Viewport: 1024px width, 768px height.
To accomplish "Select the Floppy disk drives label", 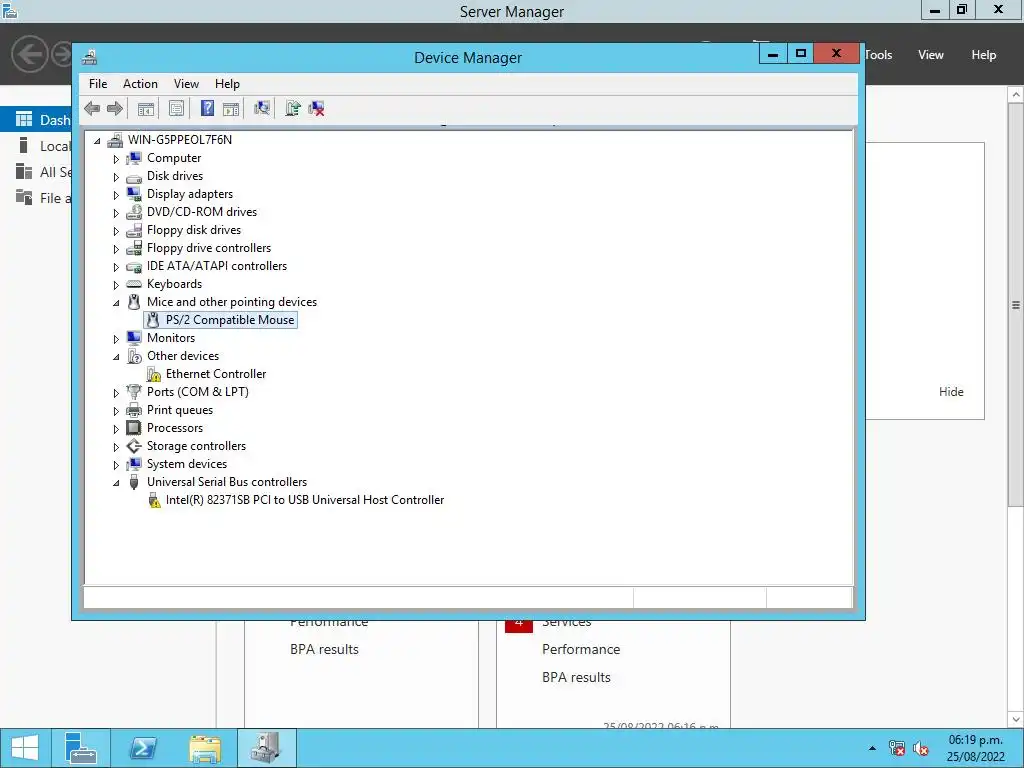I will coord(193,230).
